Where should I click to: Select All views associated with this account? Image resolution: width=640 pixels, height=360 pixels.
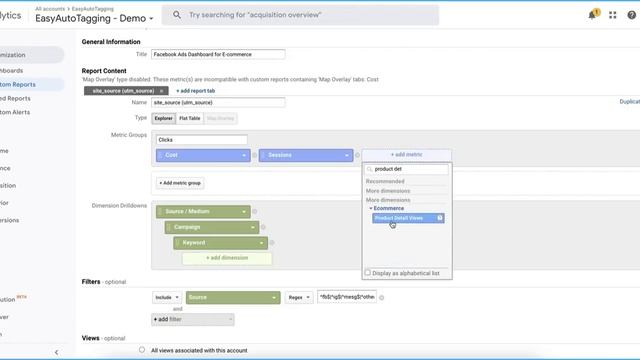(142, 350)
